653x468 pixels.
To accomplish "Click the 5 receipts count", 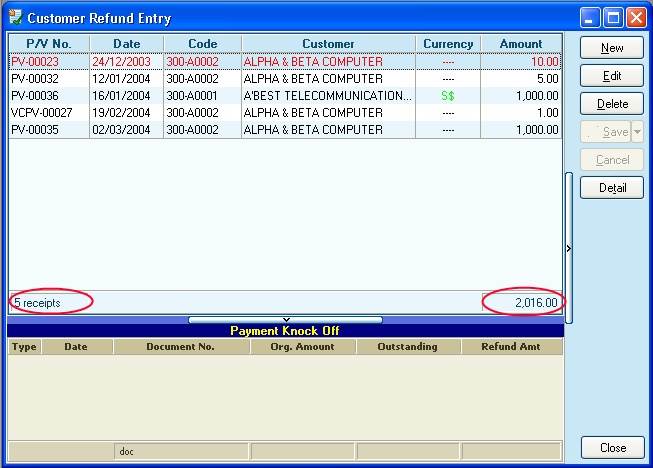I will tap(37, 303).
